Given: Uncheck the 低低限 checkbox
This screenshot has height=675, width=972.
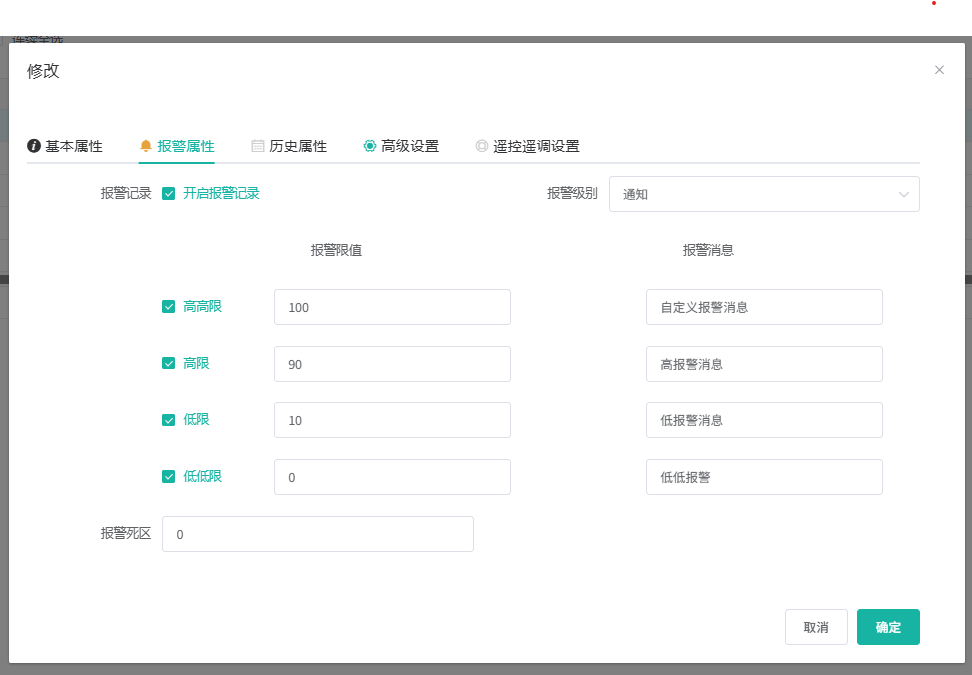Looking at the screenshot, I should point(169,477).
